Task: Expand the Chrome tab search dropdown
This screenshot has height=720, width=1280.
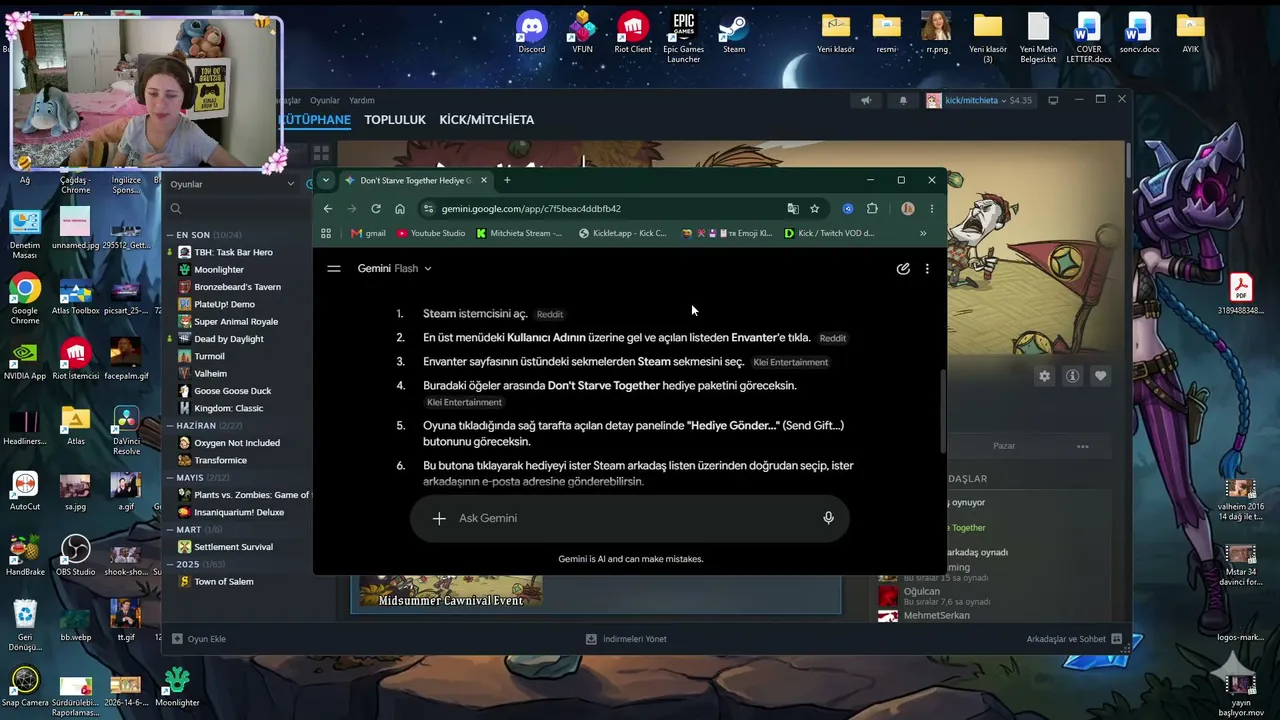Action: tap(325, 181)
